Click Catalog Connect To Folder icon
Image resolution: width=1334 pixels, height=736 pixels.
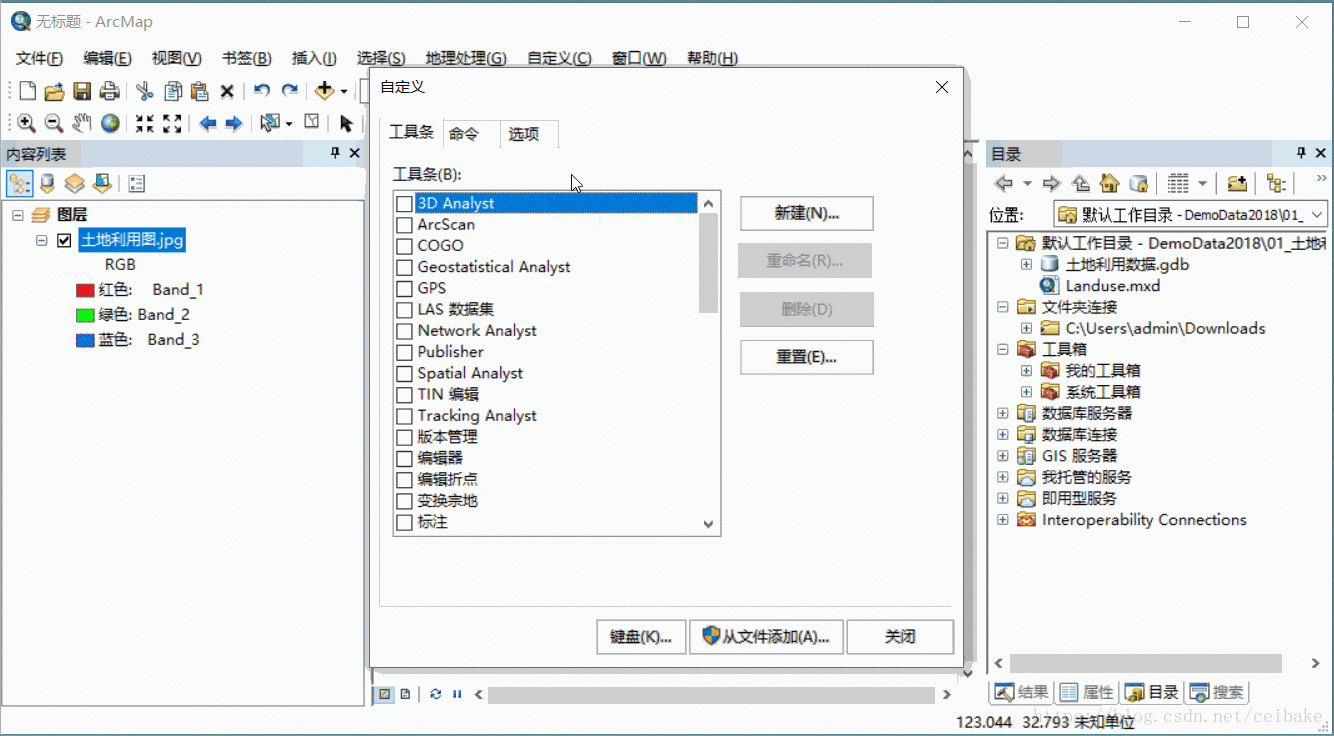pos(1237,183)
